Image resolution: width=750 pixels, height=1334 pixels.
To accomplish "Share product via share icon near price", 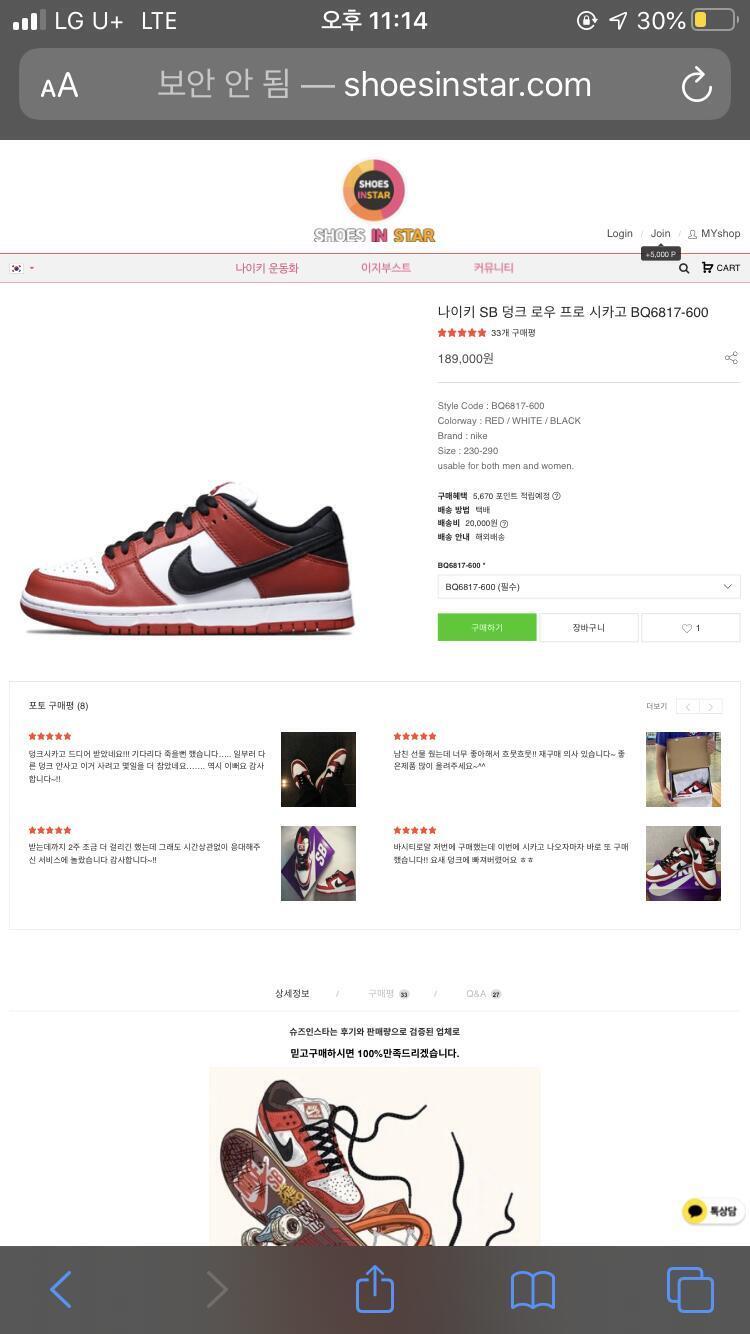I will click(731, 358).
